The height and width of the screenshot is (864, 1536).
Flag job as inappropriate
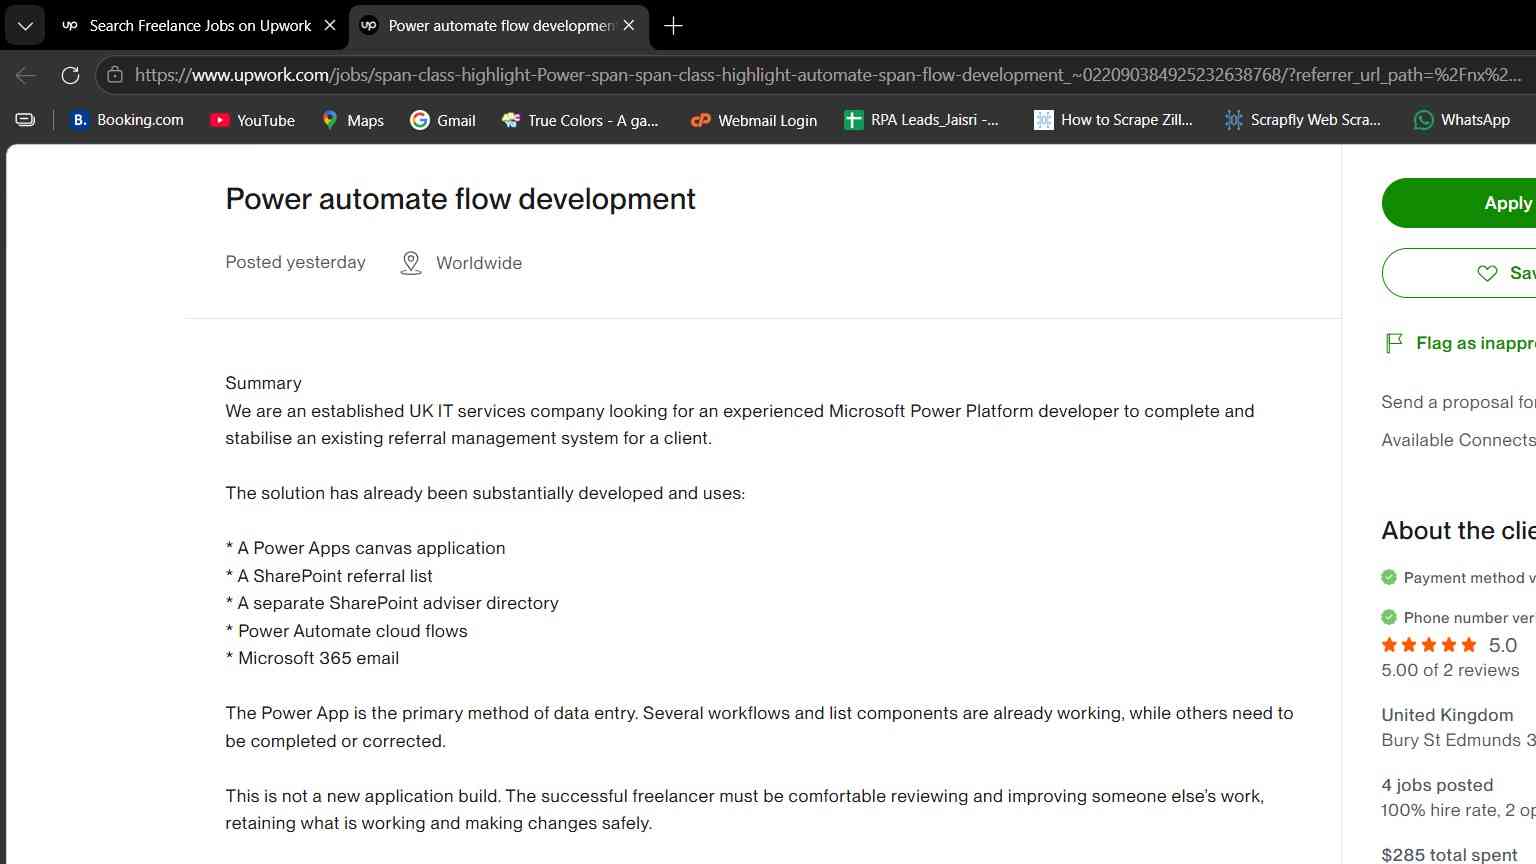point(1460,343)
